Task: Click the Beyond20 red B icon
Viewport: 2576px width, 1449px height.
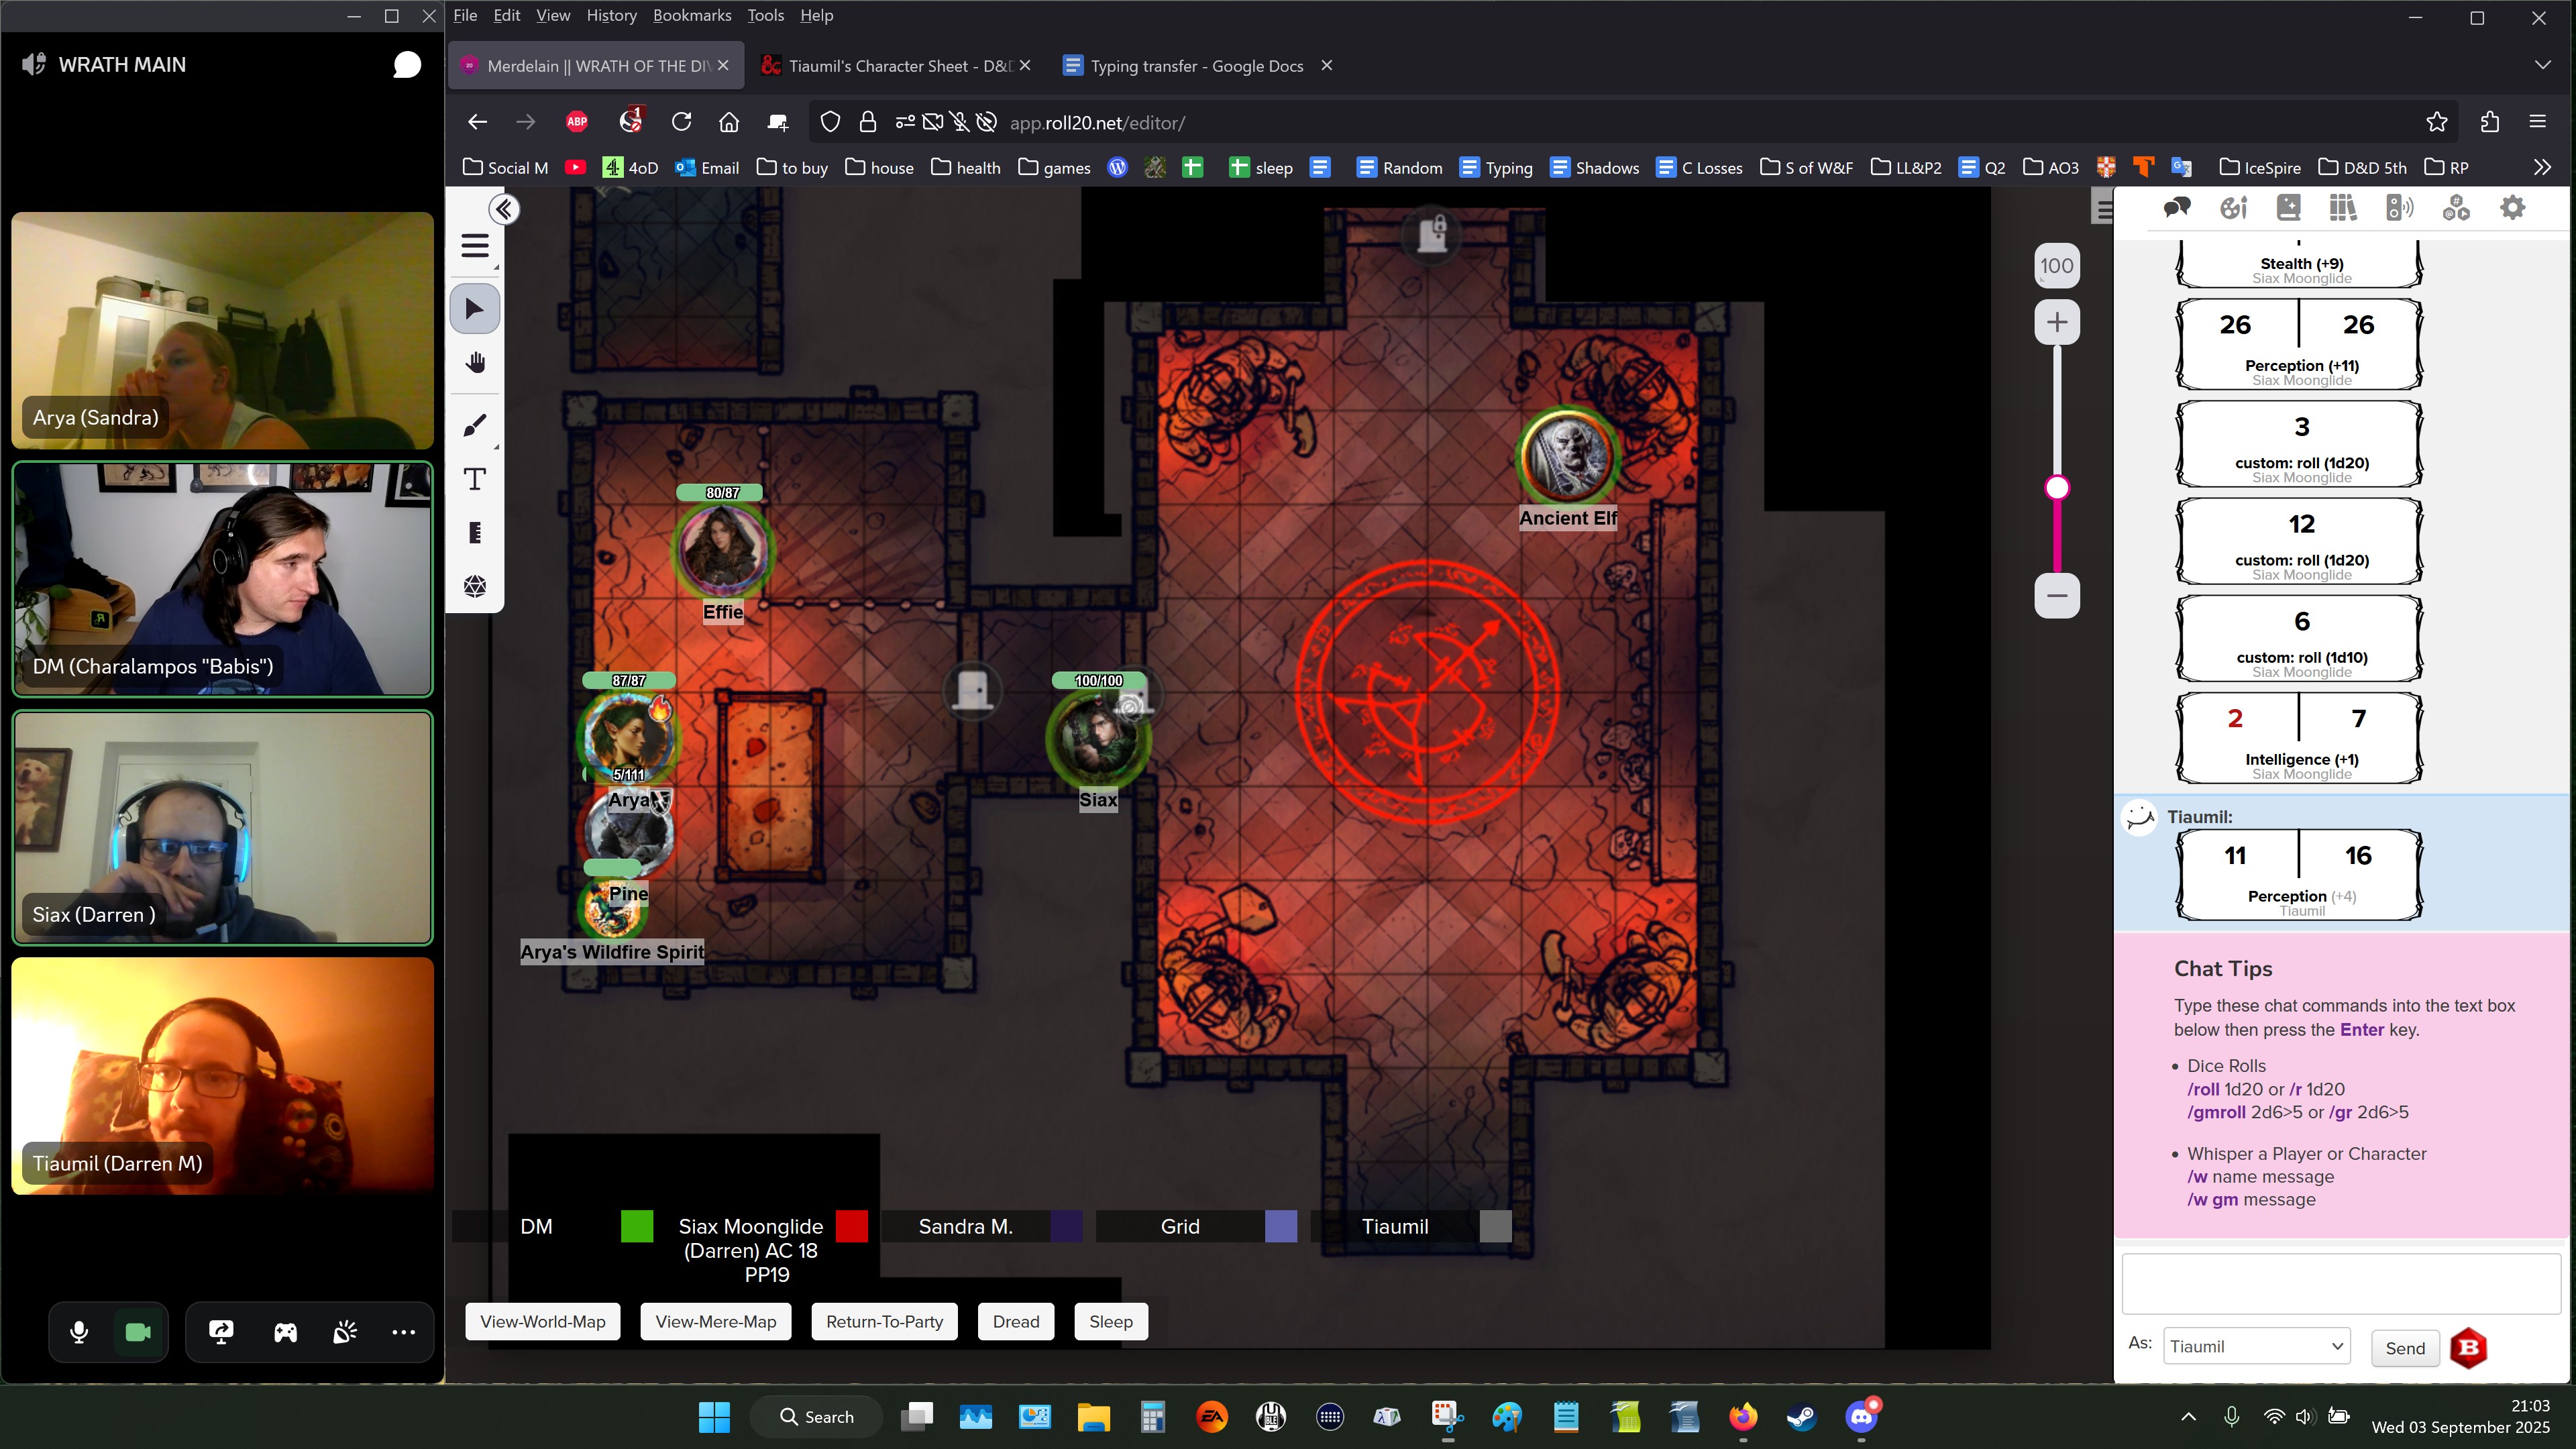Action: pyautogui.click(x=2468, y=1348)
